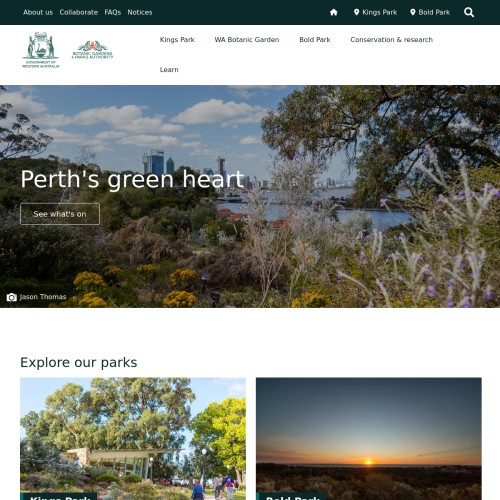Click the Botanic Gardens & Parks Authority logo
This screenshot has width=500, height=500.
[x=93, y=50]
